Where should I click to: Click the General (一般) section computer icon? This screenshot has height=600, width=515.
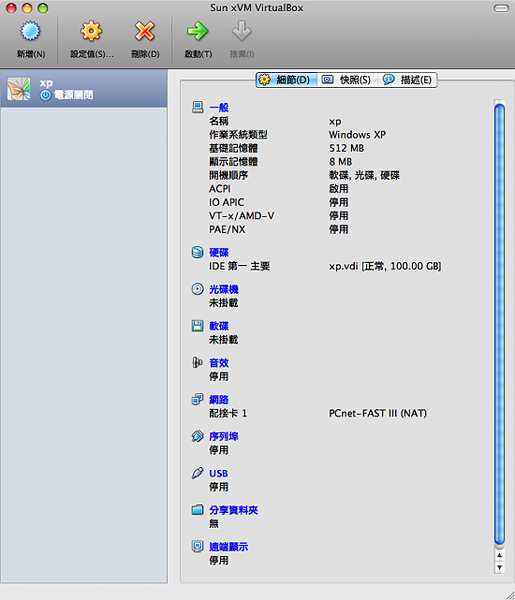coord(197,107)
